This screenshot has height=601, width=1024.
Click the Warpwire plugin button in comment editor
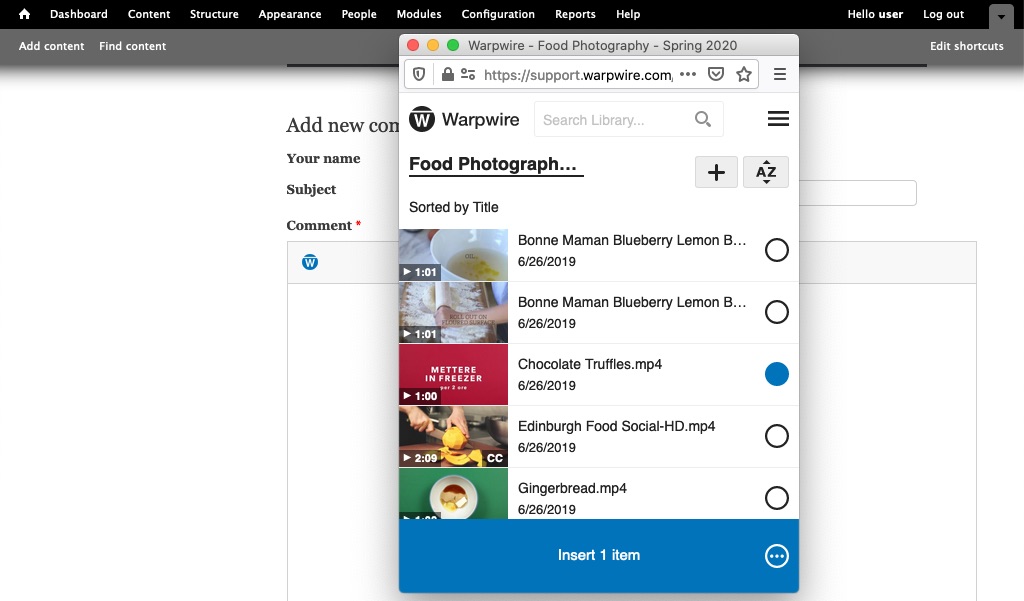coord(310,262)
